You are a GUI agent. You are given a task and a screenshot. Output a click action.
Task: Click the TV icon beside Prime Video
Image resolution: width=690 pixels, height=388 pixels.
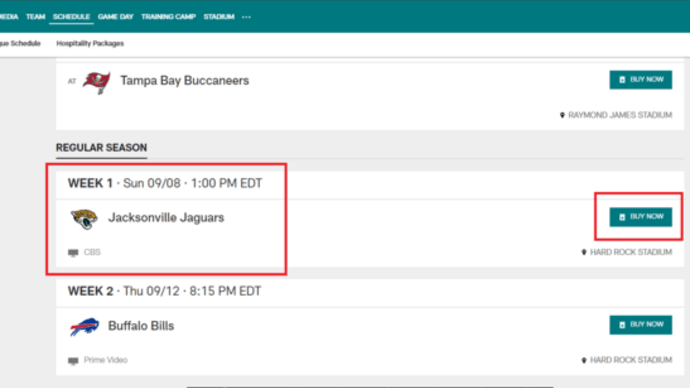point(73,361)
